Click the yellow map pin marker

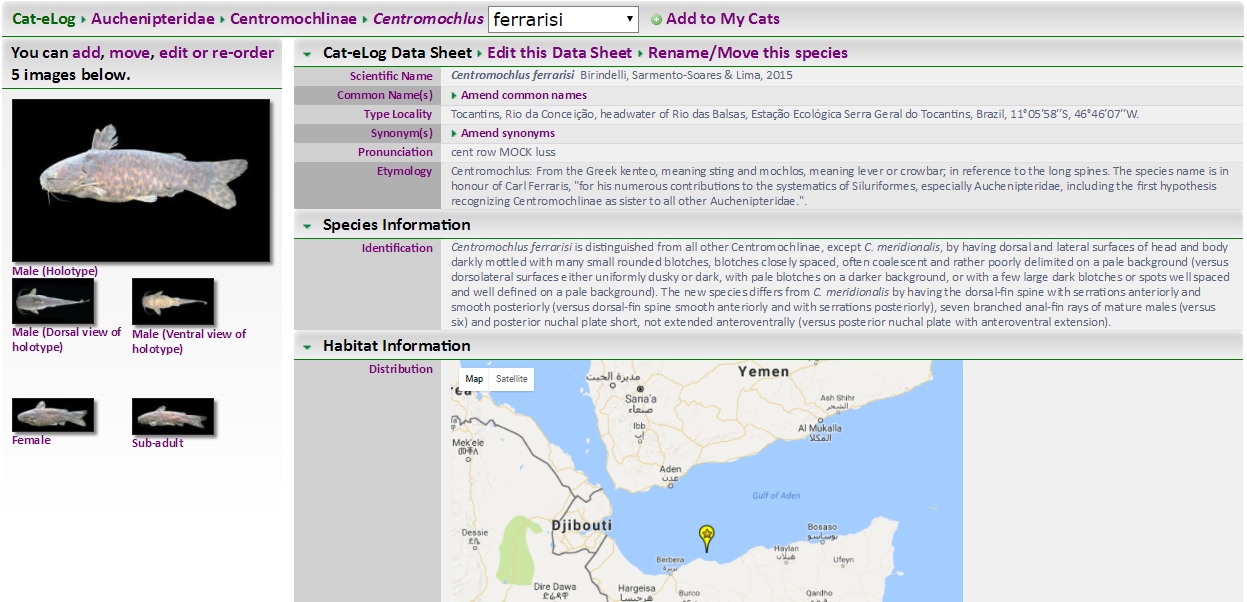(707, 538)
